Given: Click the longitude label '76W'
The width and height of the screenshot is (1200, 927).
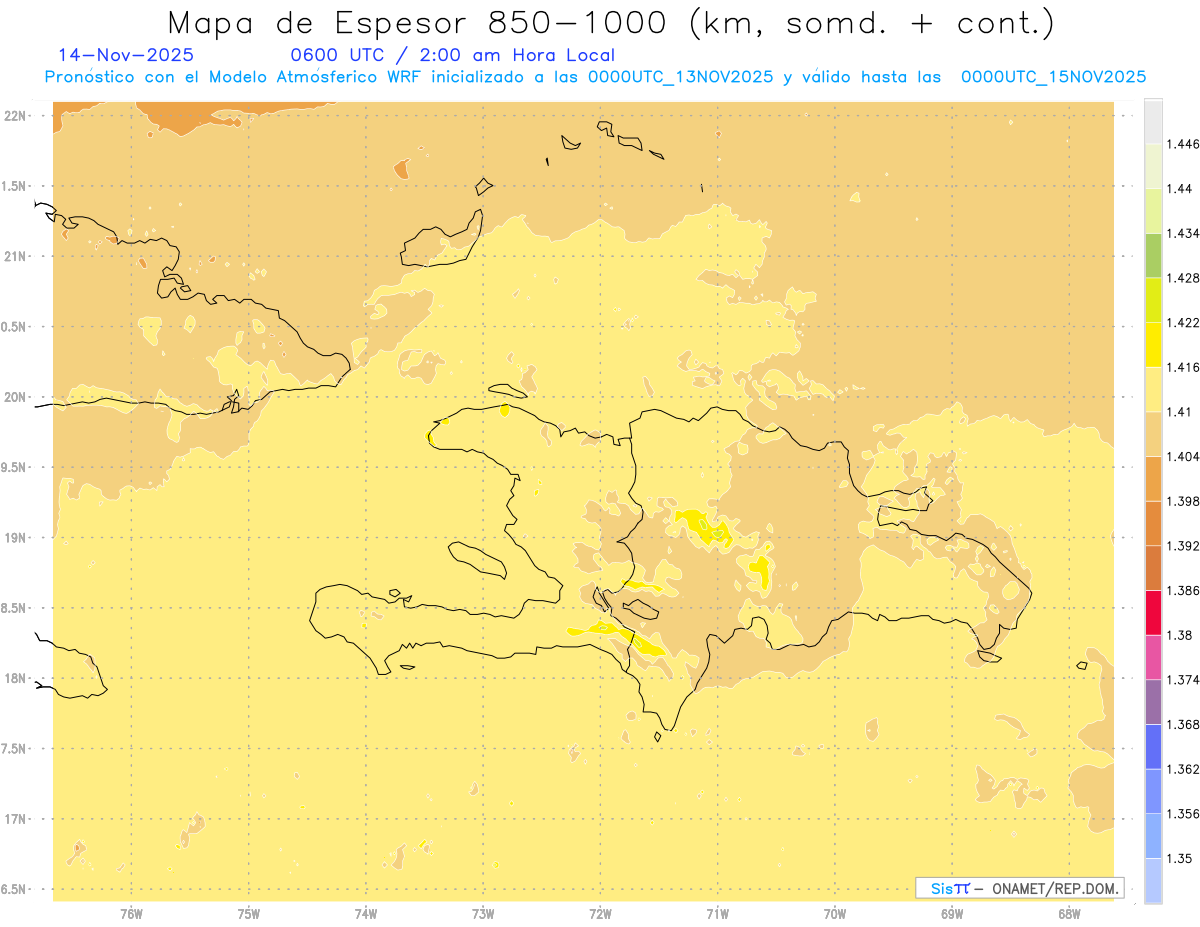Looking at the screenshot, I should pyautogui.click(x=132, y=914).
